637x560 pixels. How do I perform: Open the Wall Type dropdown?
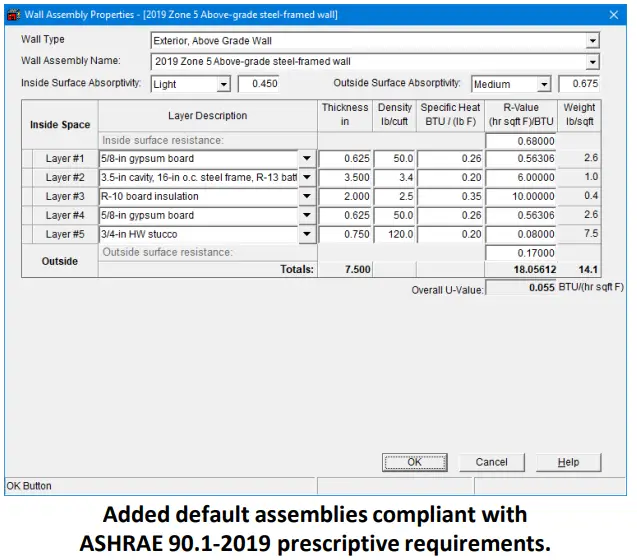coord(592,41)
